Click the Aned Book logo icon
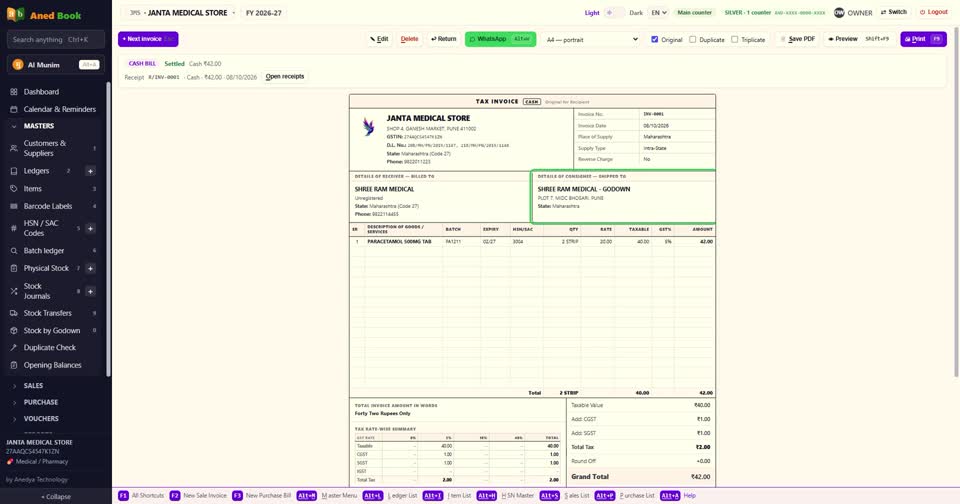This screenshot has width=960, height=504. tap(15, 14)
